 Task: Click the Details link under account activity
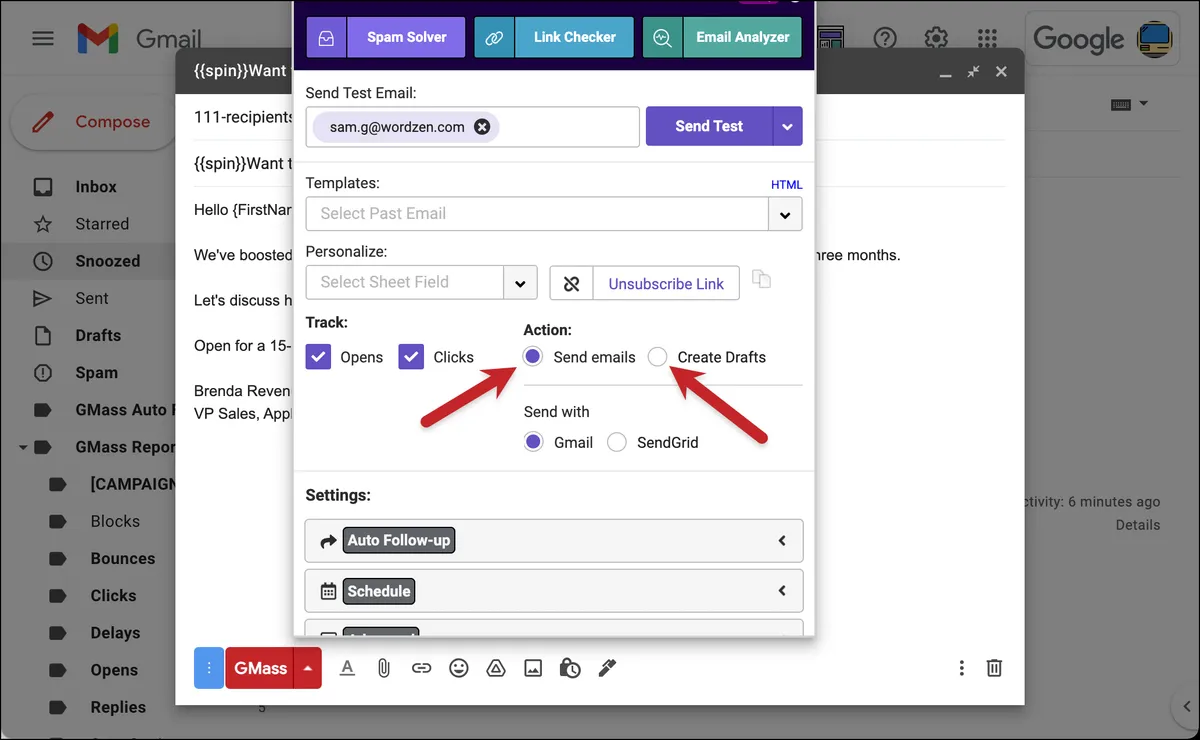(1138, 525)
